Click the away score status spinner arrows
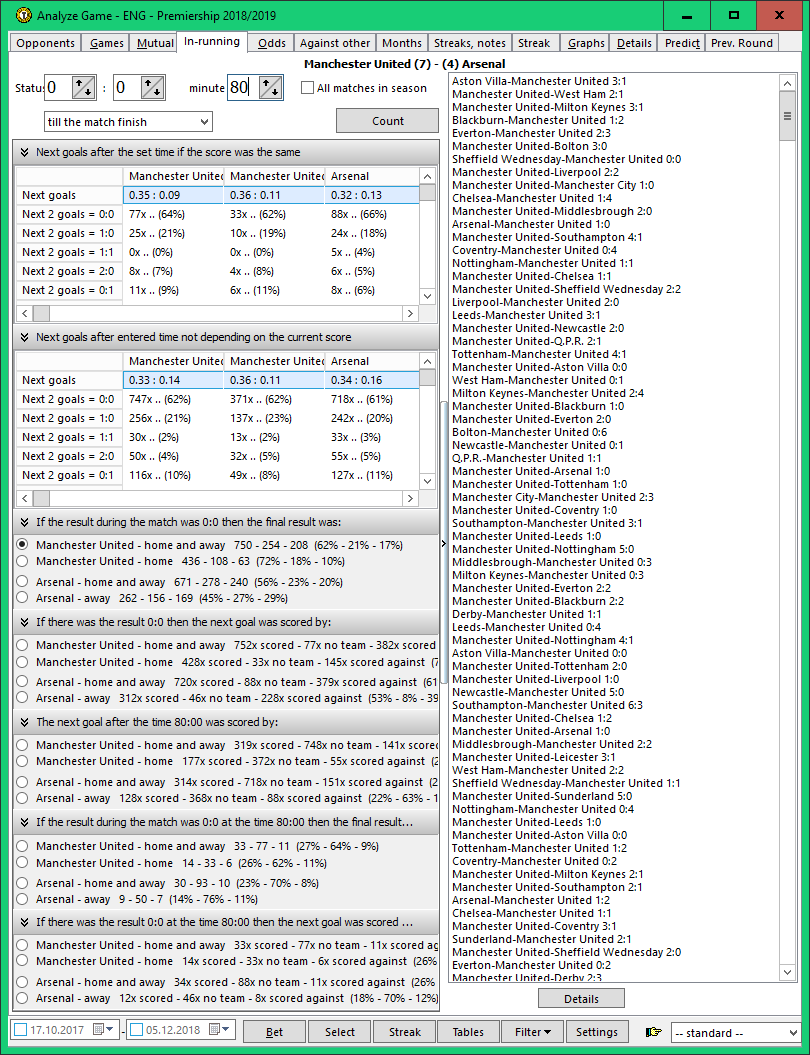The height and width of the screenshot is (1055, 810). [152, 88]
